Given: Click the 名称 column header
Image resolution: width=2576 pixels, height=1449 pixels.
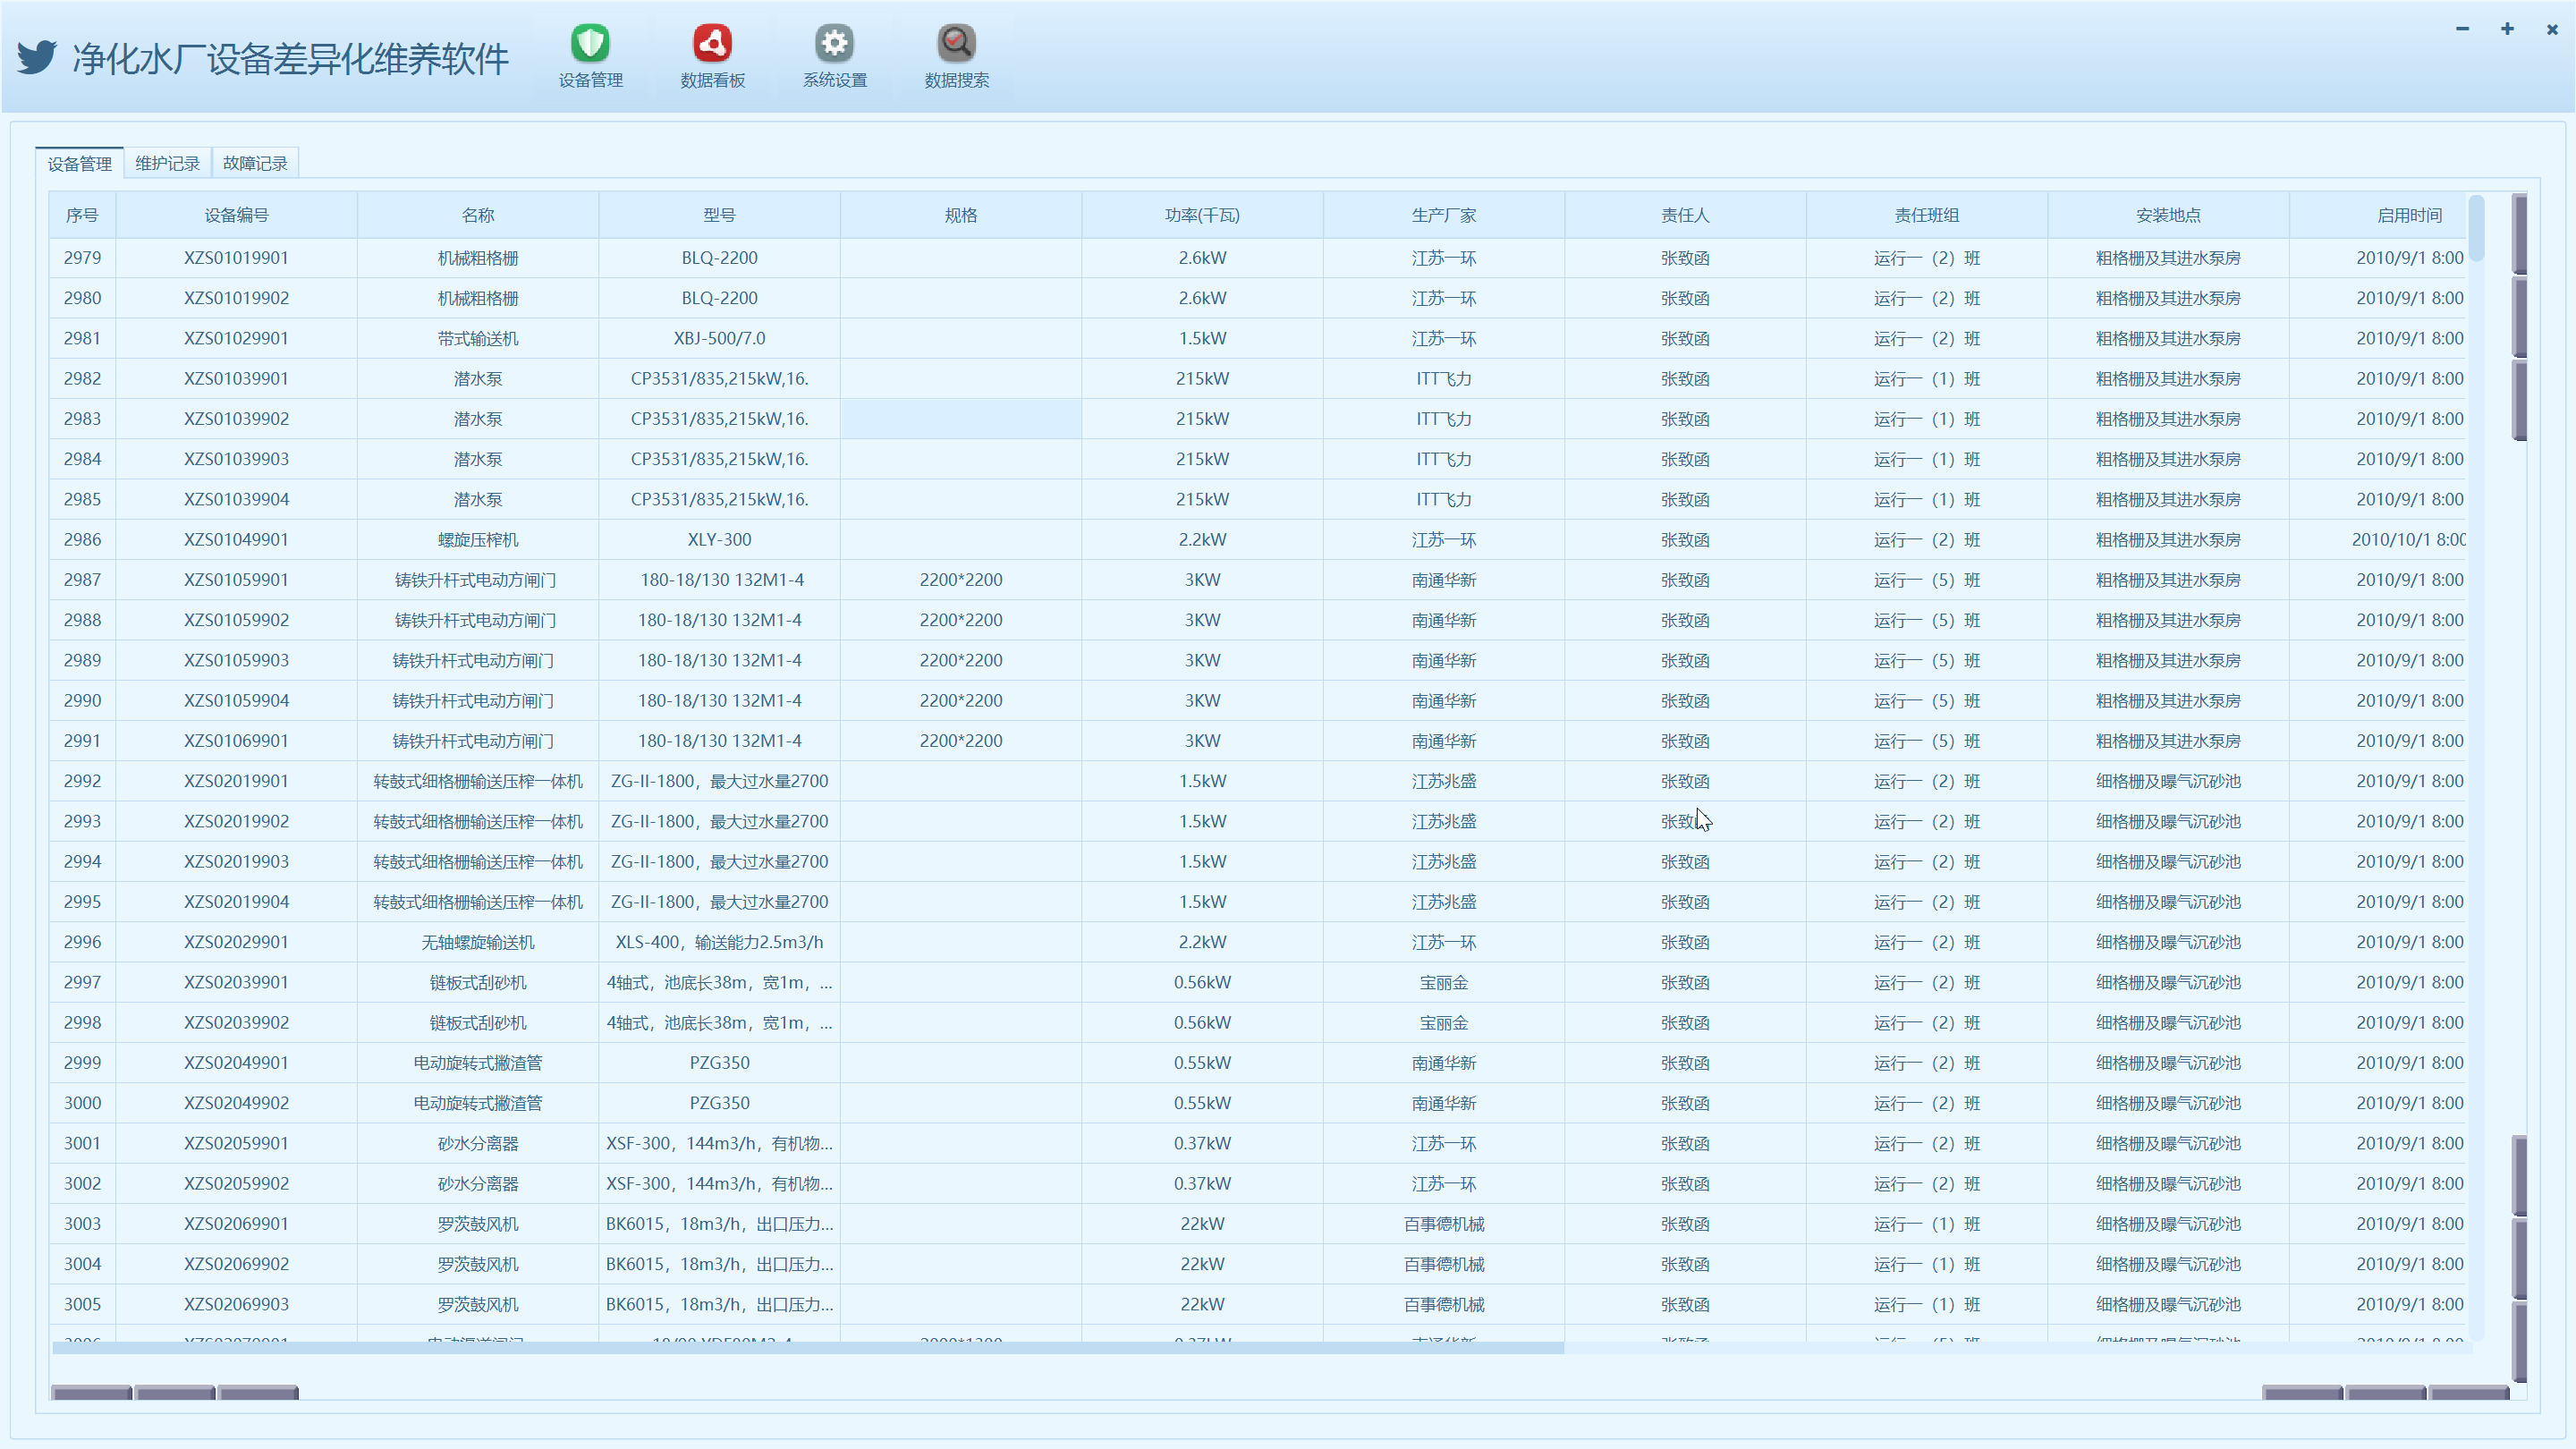Looking at the screenshot, I should click(478, 215).
